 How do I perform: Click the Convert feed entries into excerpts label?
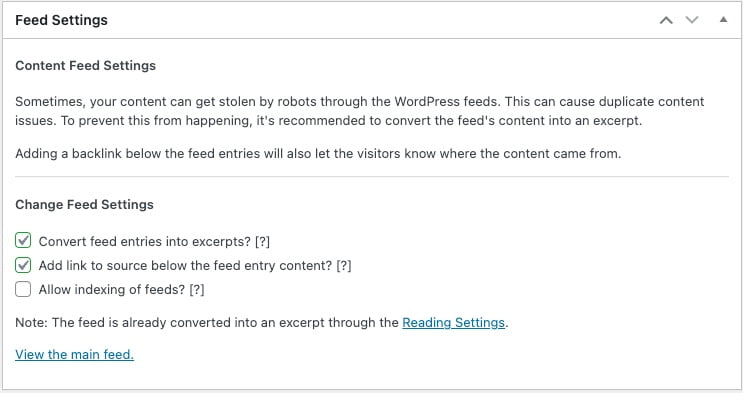click(x=145, y=242)
